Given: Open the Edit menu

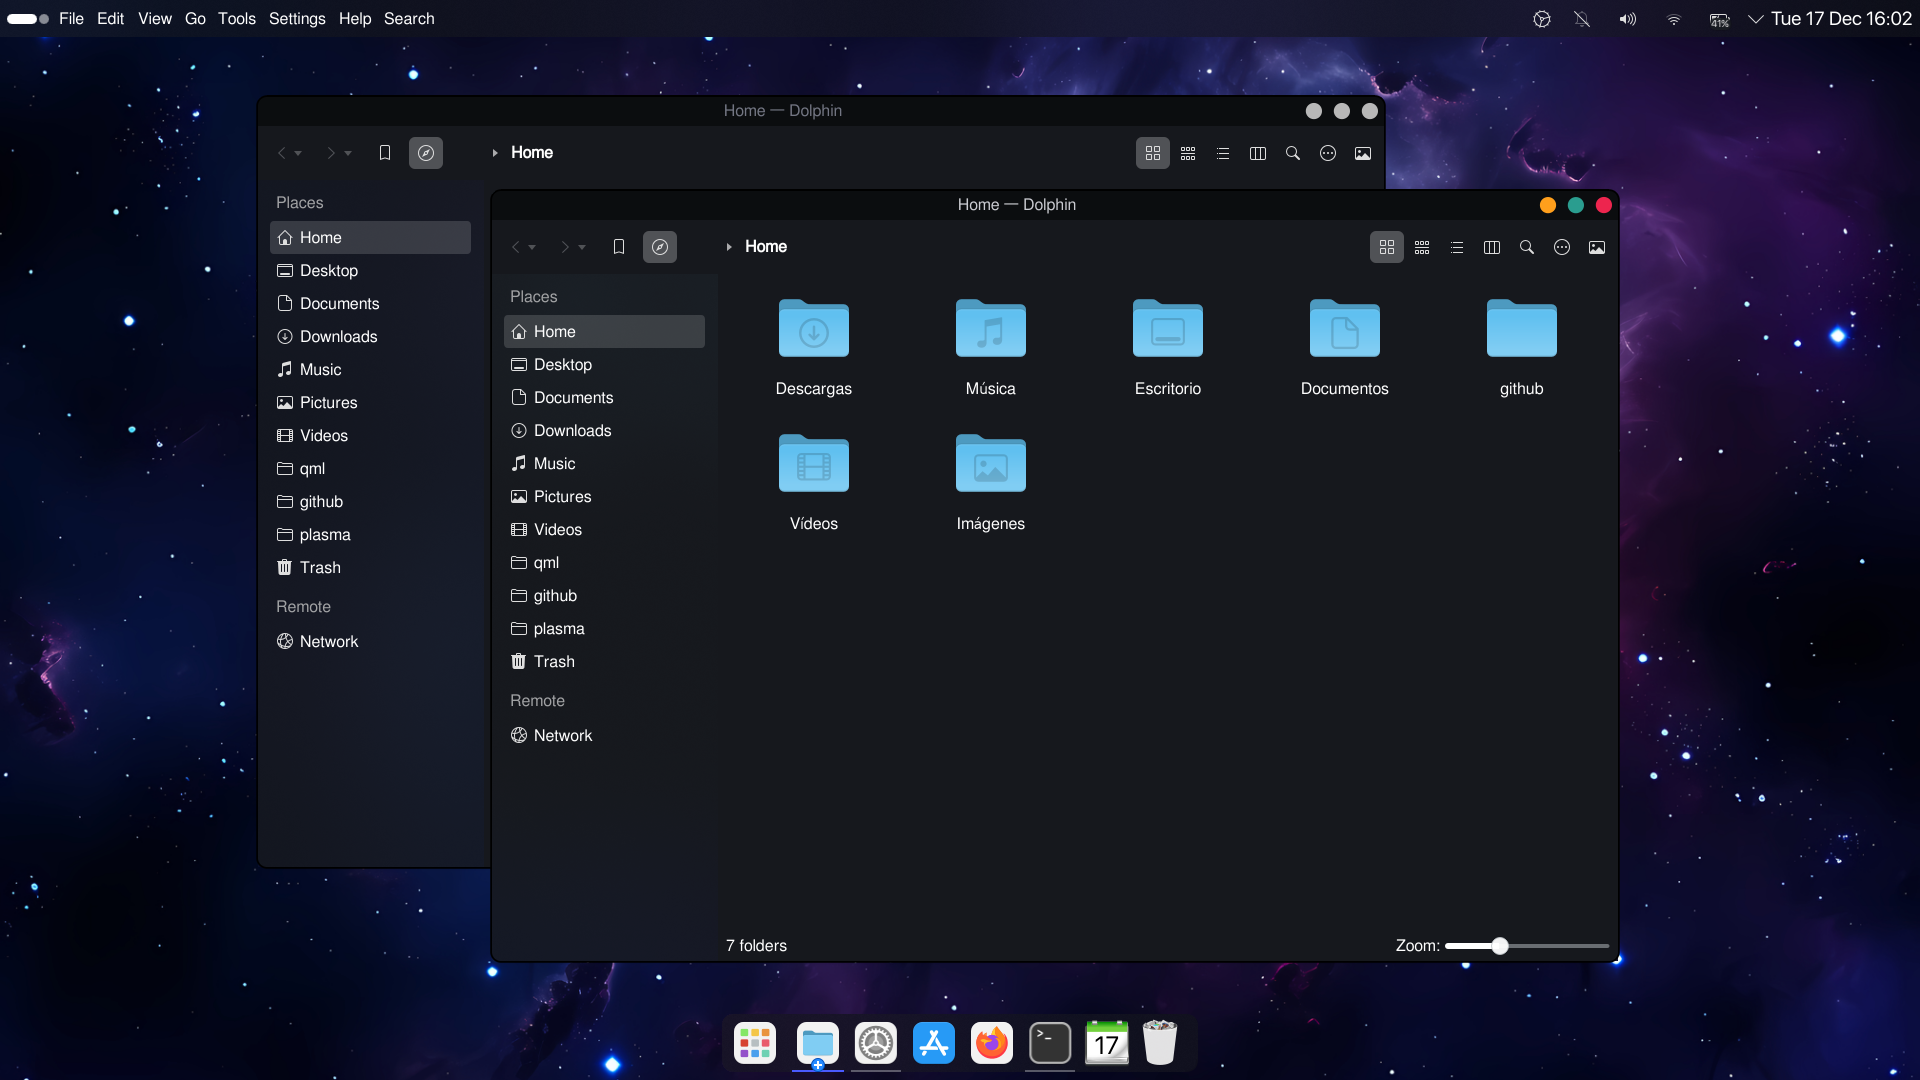Looking at the screenshot, I should point(110,18).
